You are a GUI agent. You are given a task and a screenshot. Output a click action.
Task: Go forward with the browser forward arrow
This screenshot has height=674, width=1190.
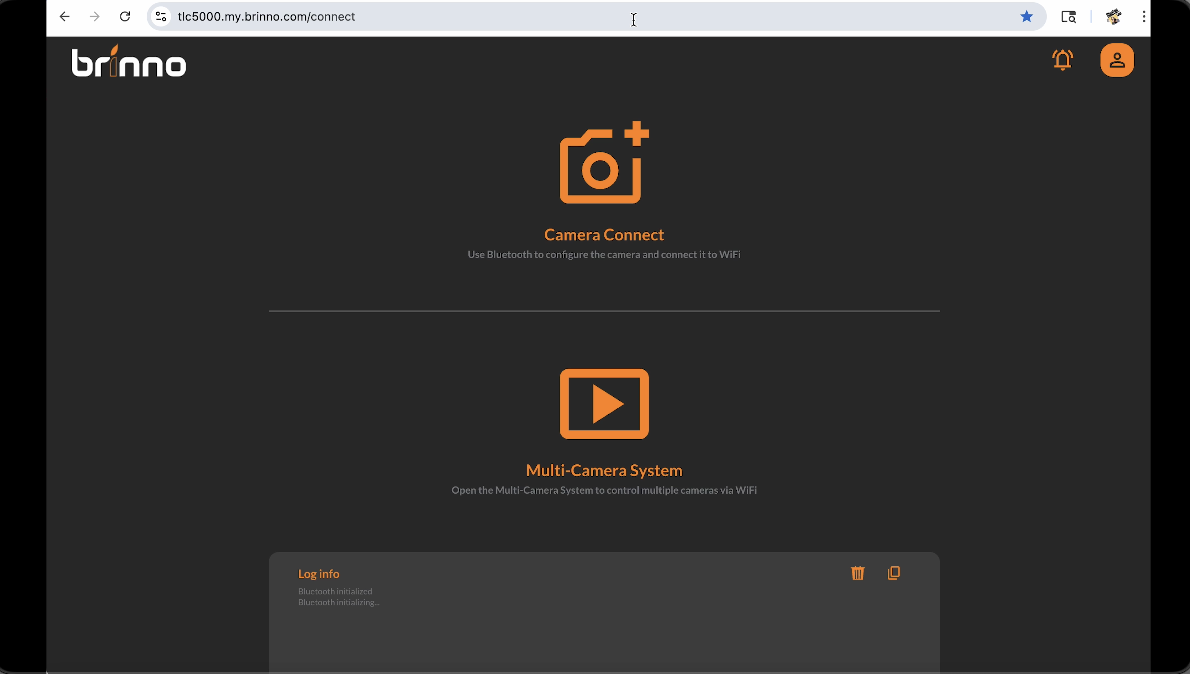(95, 17)
